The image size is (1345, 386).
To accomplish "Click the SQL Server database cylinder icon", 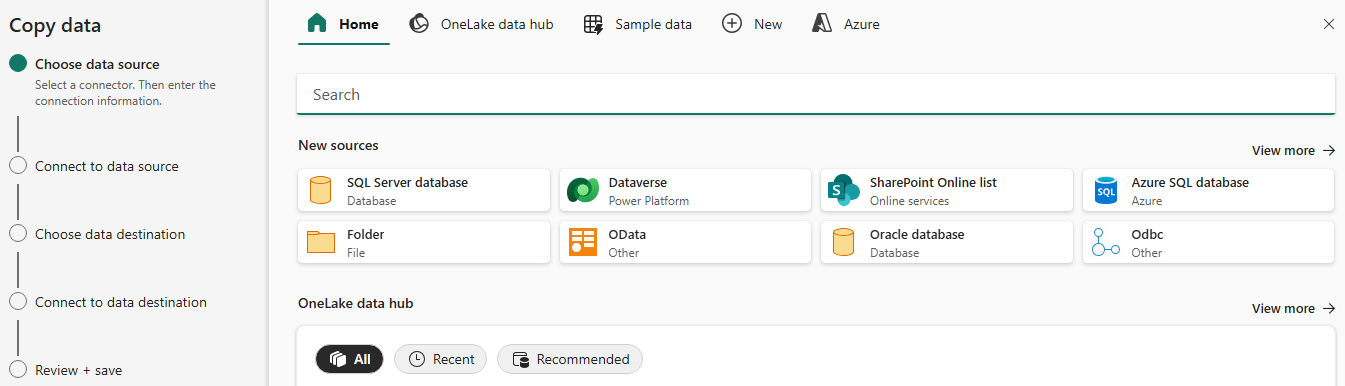I will [x=320, y=190].
